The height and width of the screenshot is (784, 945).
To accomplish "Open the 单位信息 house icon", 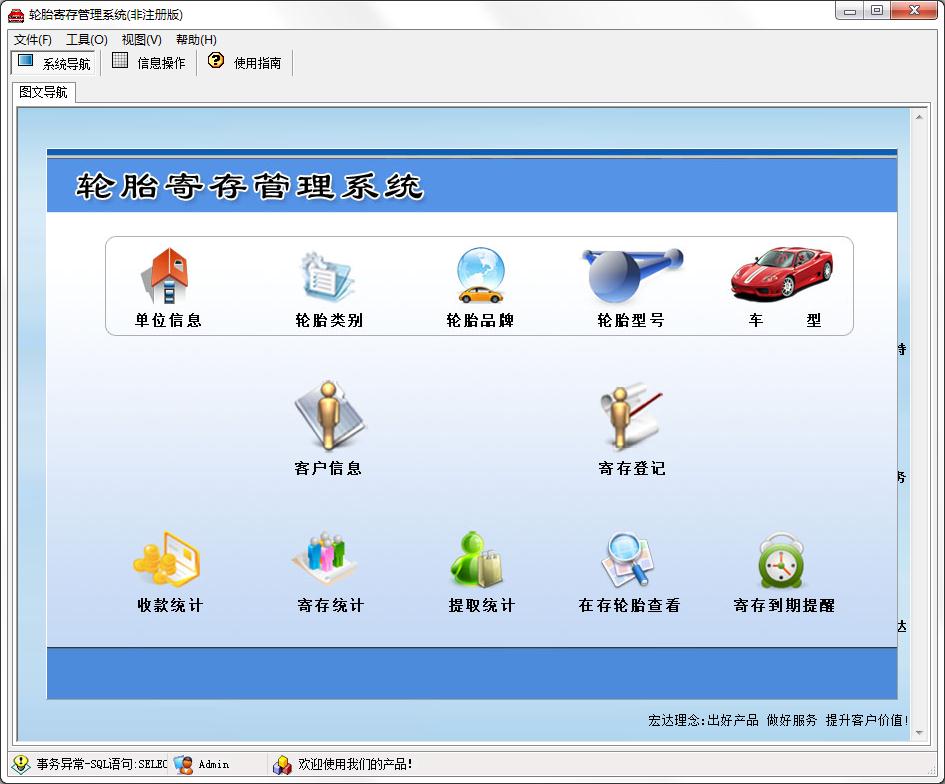I will tap(165, 275).
